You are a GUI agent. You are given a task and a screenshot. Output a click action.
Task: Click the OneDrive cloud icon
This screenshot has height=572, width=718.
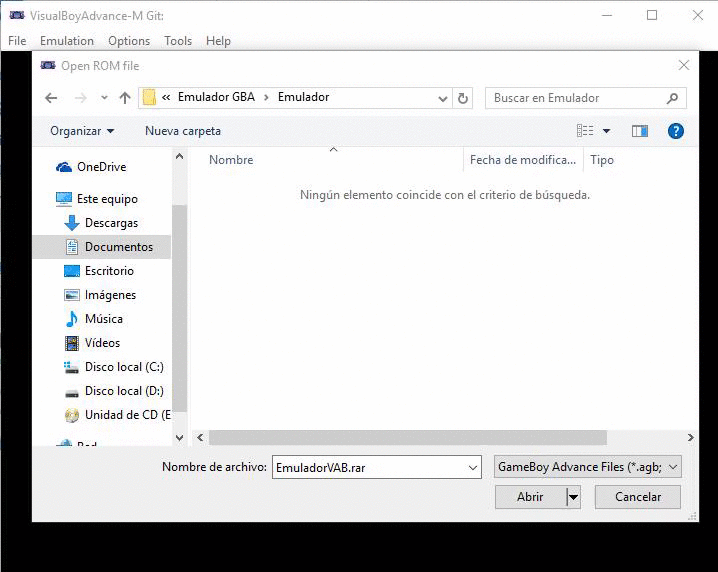pyautogui.click(x=64, y=167)
